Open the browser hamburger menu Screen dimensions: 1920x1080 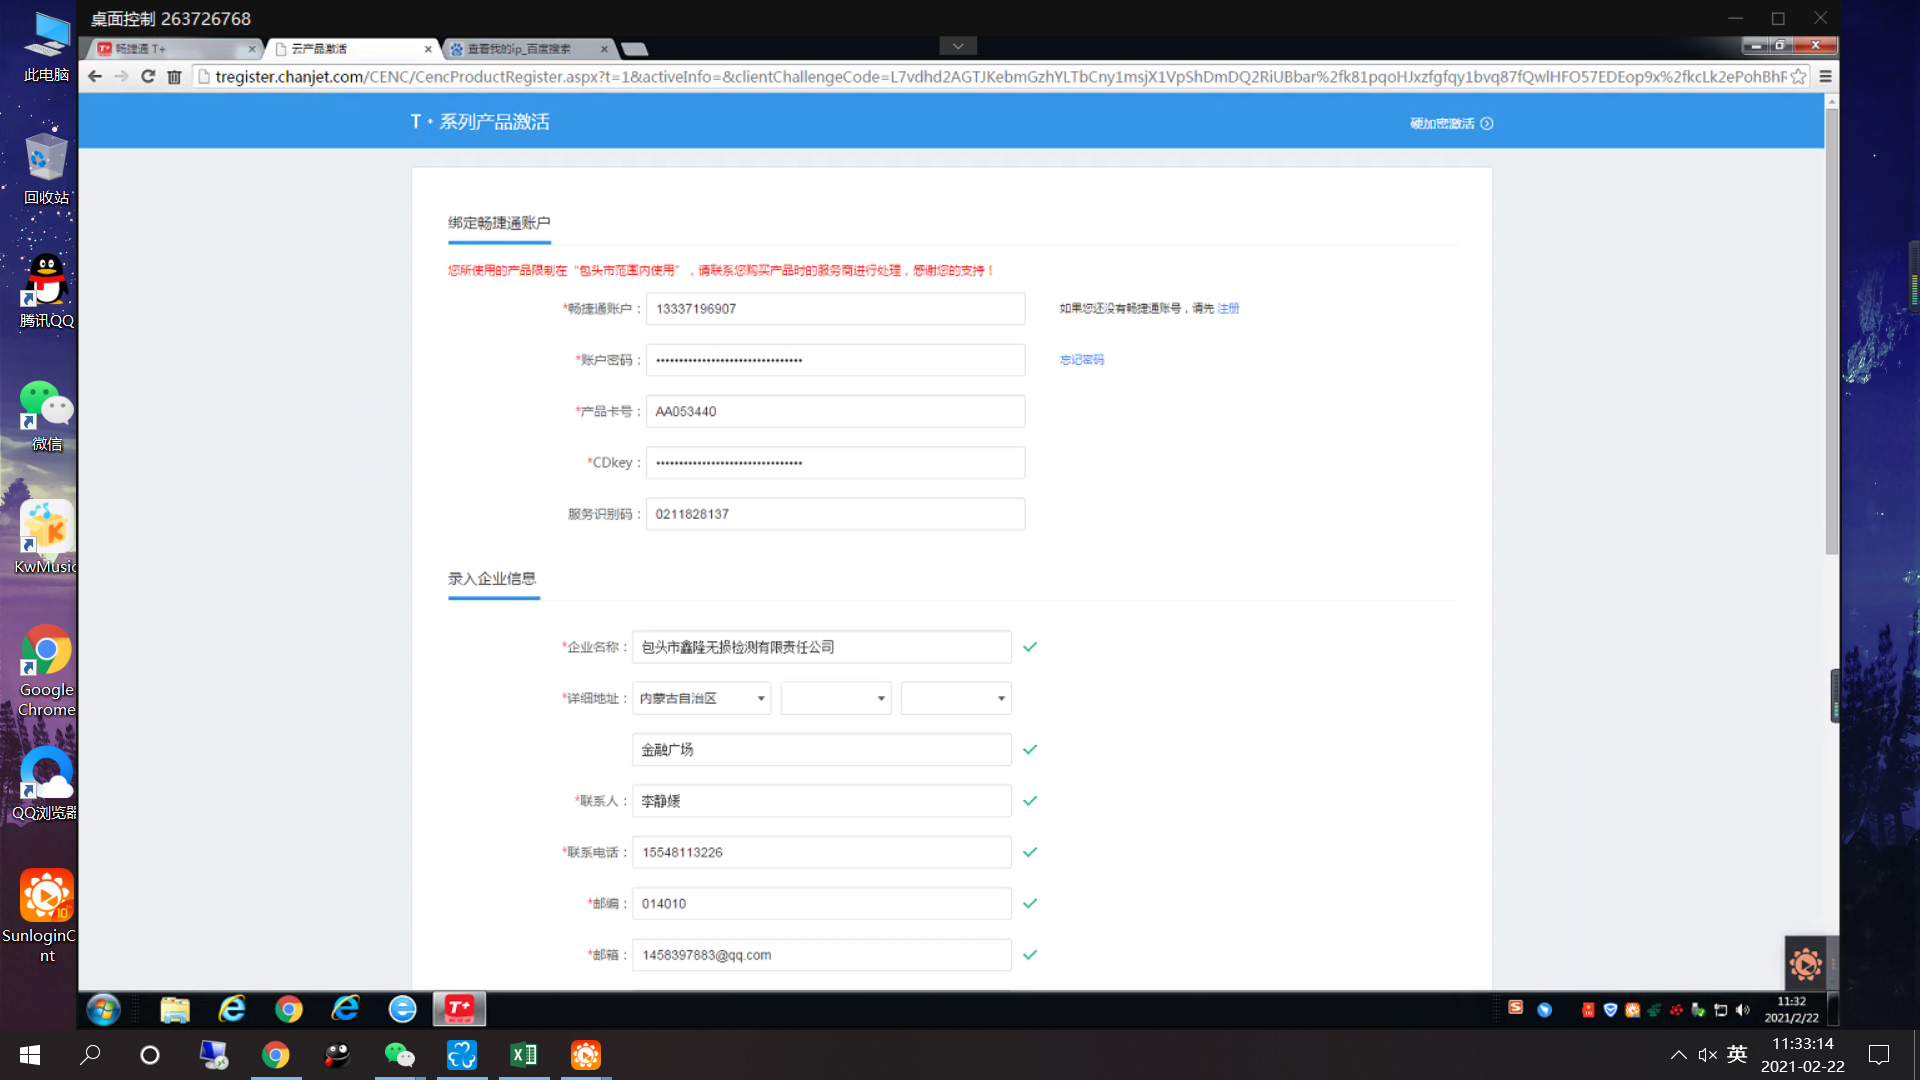click(1825, 77)
